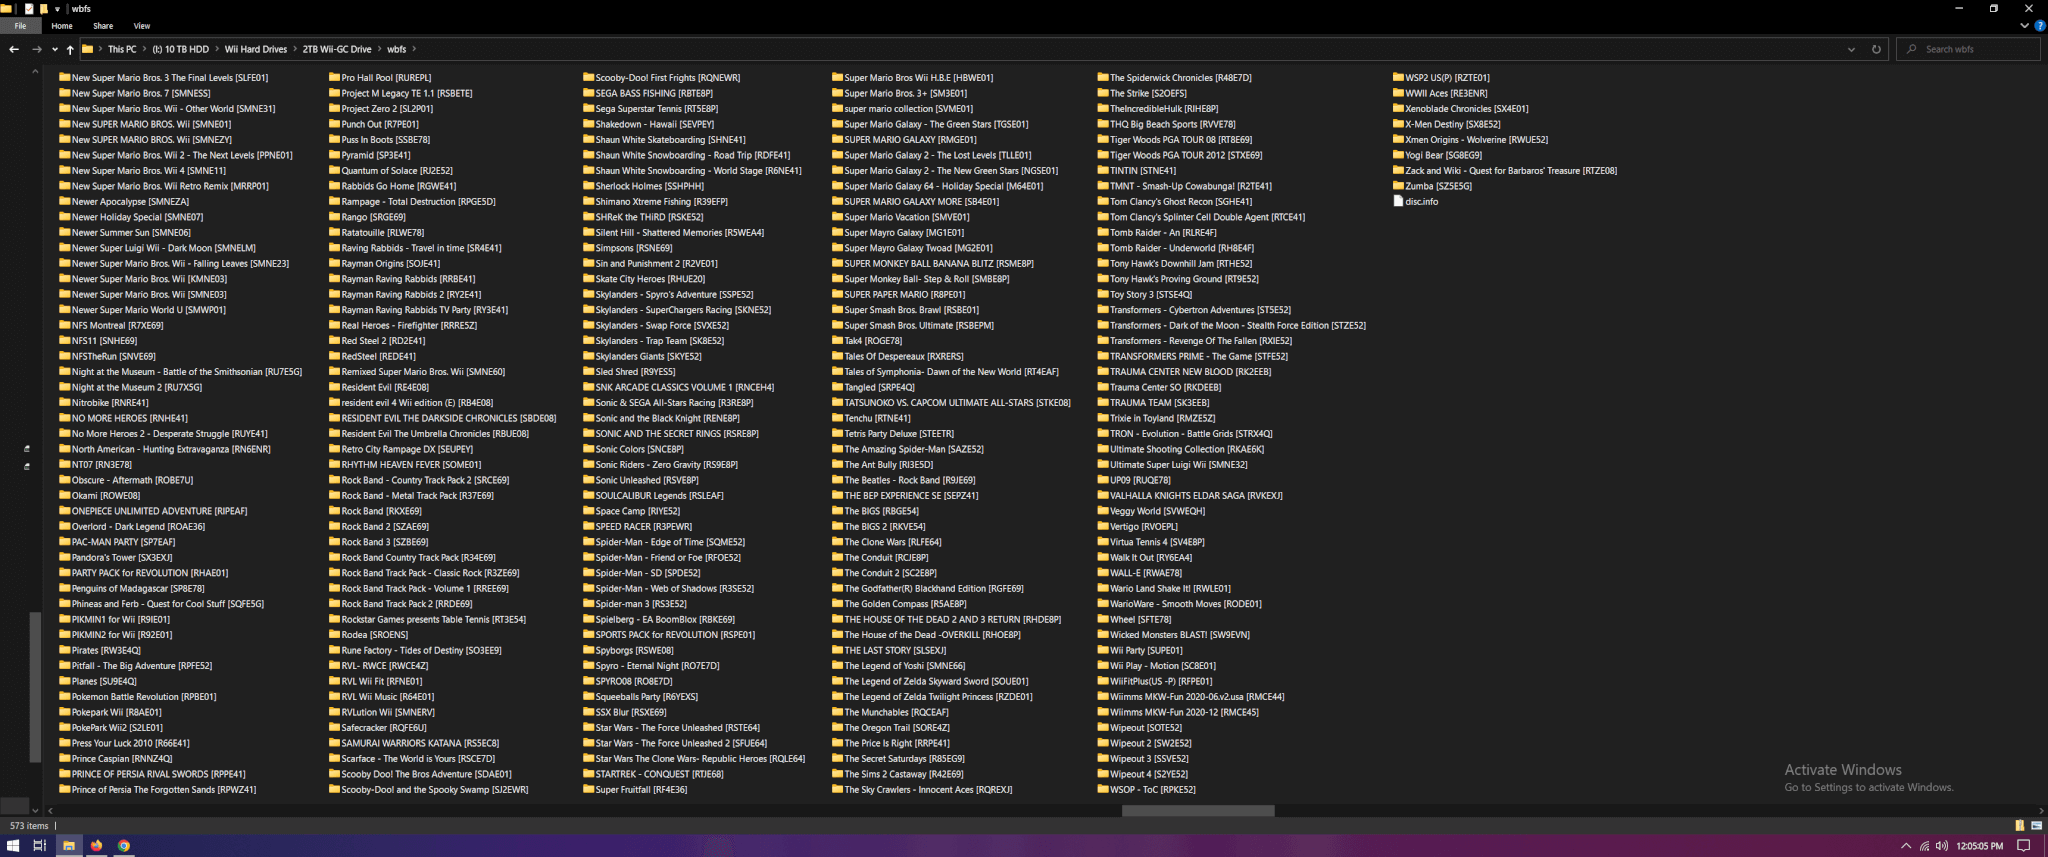Screen dimensions: 2048x857
Task: Click the Properties quick access icon
Action: (29, 9)
